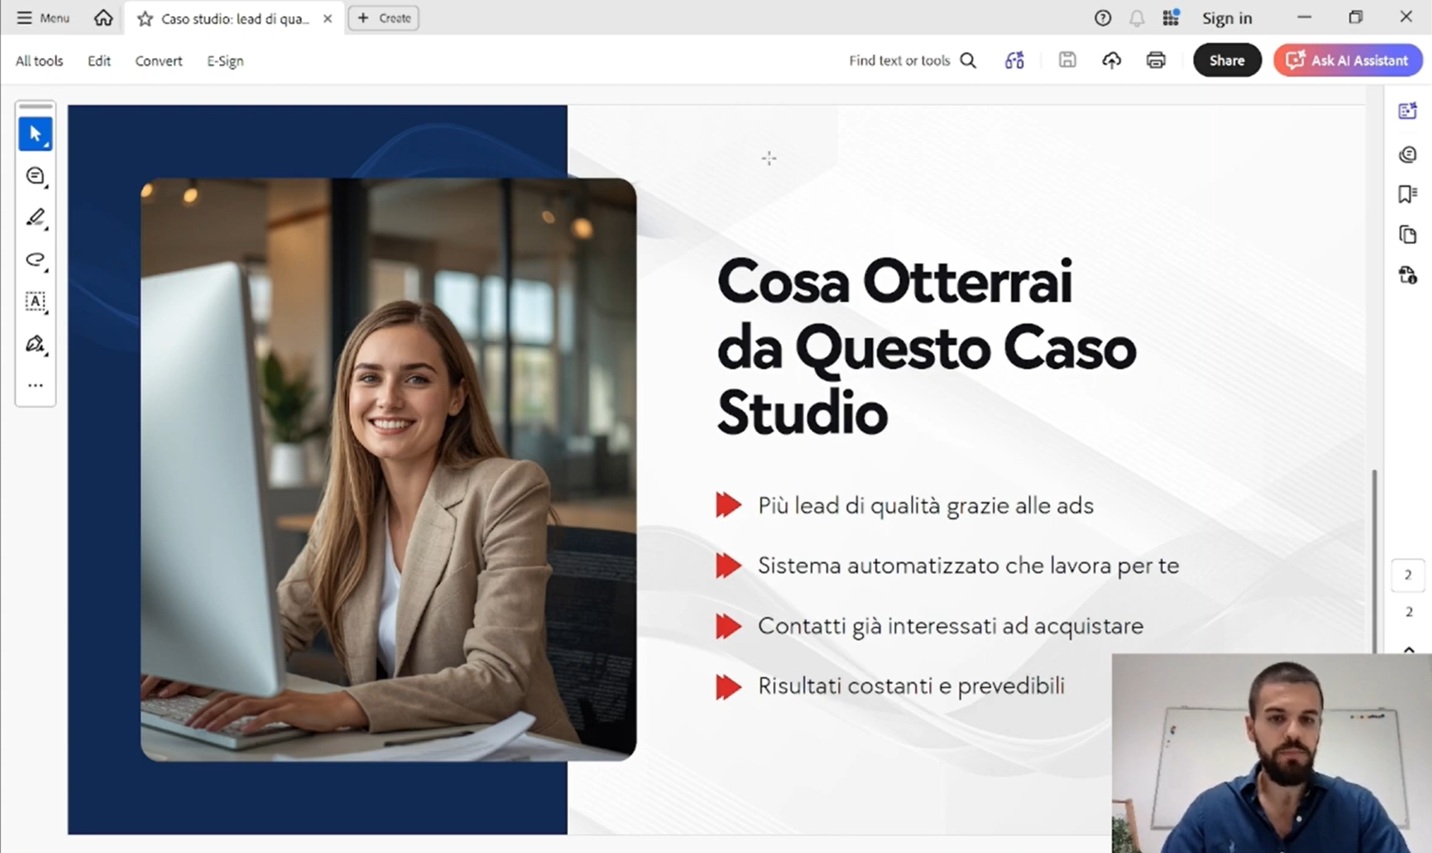
Task: Select the Highlight pen tool
Action: pos(35,218)
